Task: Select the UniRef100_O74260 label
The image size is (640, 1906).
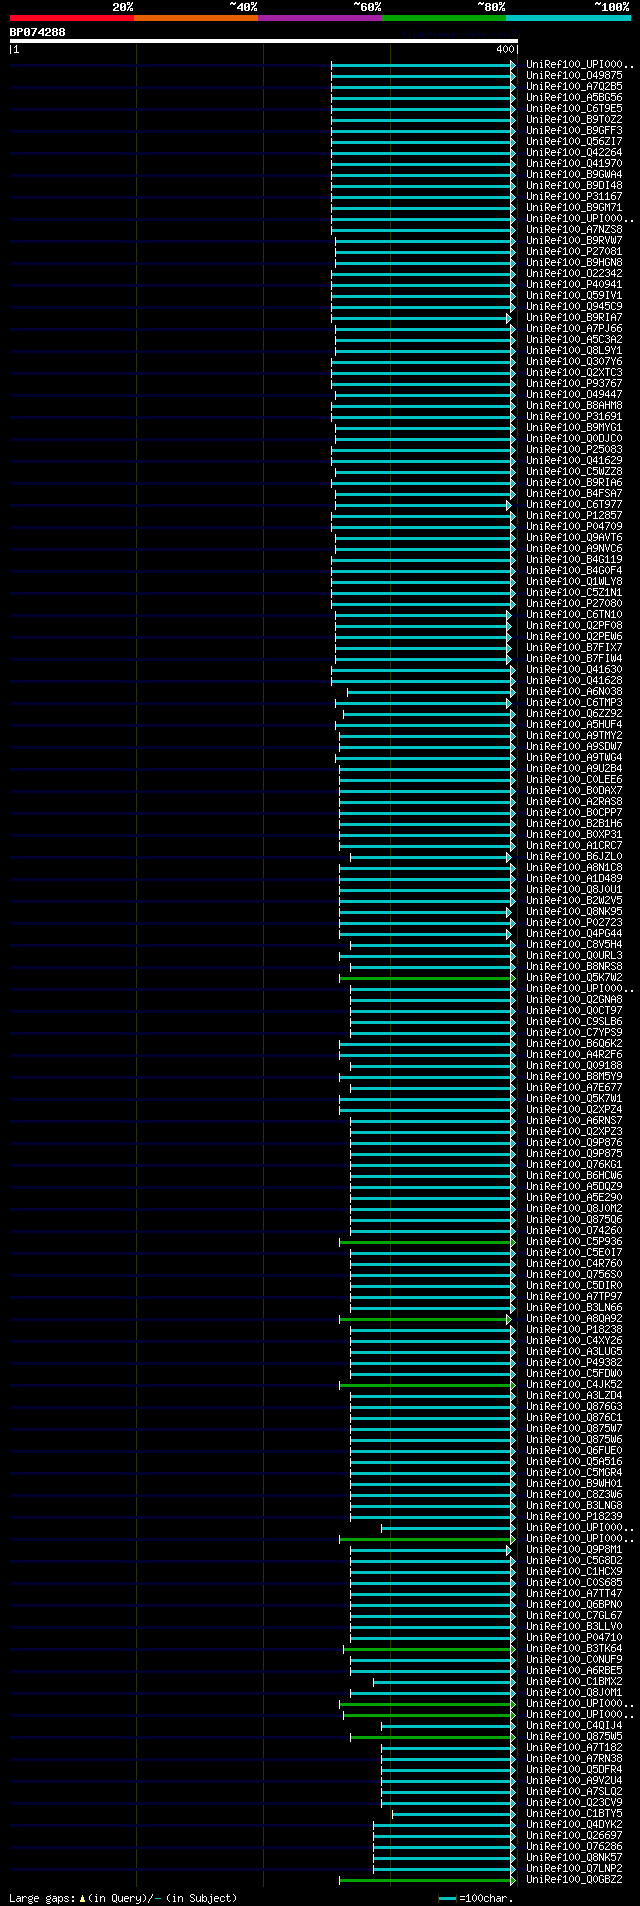Action: pyautogui.click(x=574, y=1230)
